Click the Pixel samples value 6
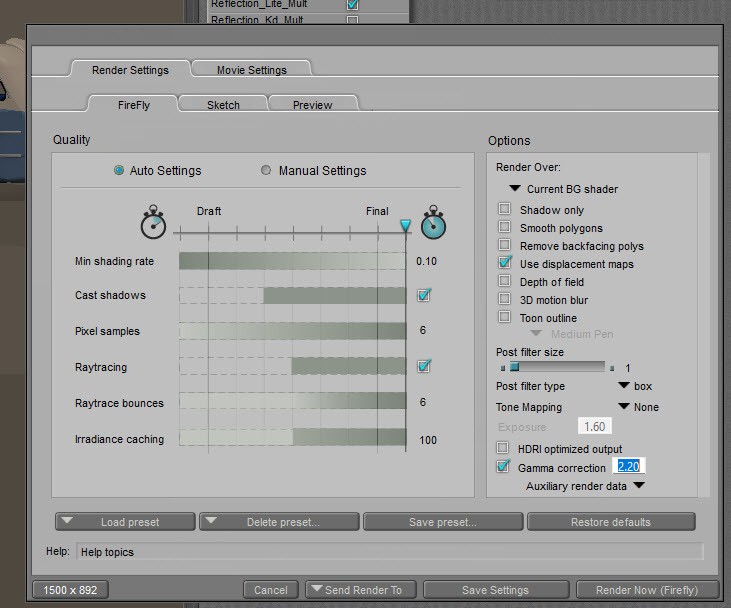 423,330
